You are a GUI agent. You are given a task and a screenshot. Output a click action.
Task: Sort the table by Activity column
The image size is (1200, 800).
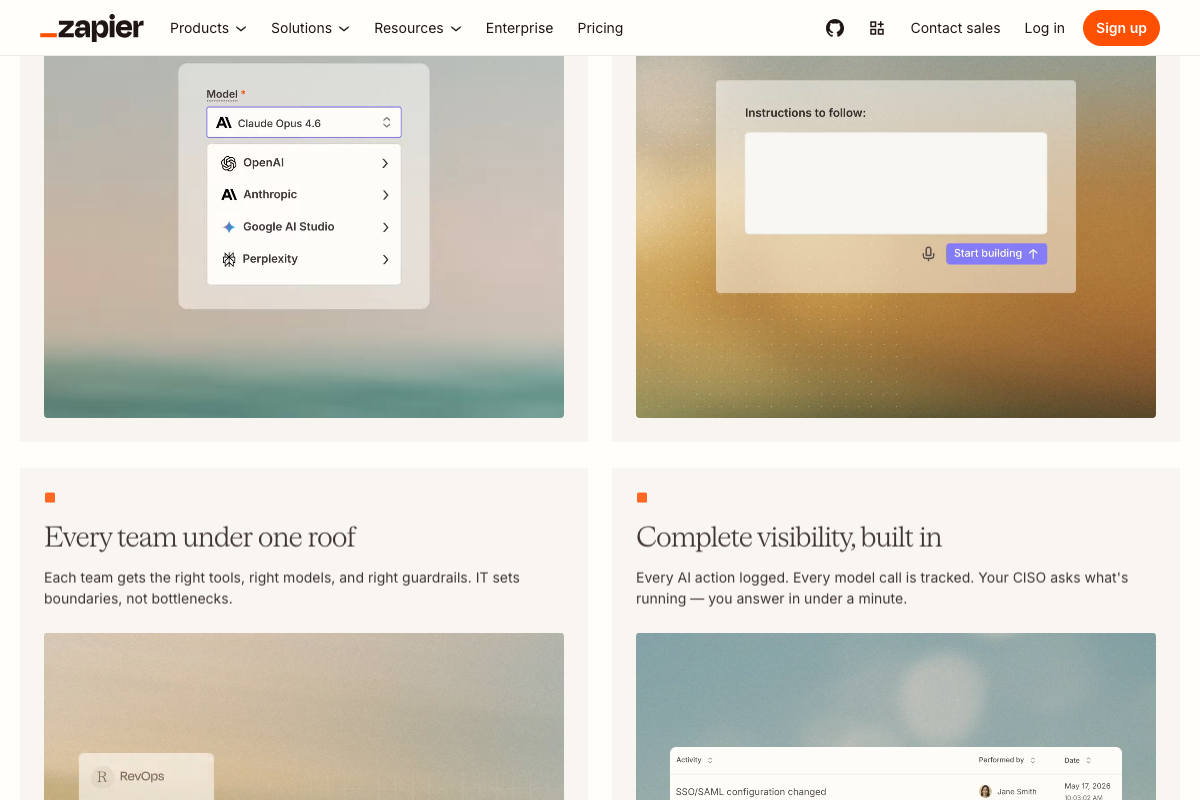pyautogui.click(x=695, y=760)
